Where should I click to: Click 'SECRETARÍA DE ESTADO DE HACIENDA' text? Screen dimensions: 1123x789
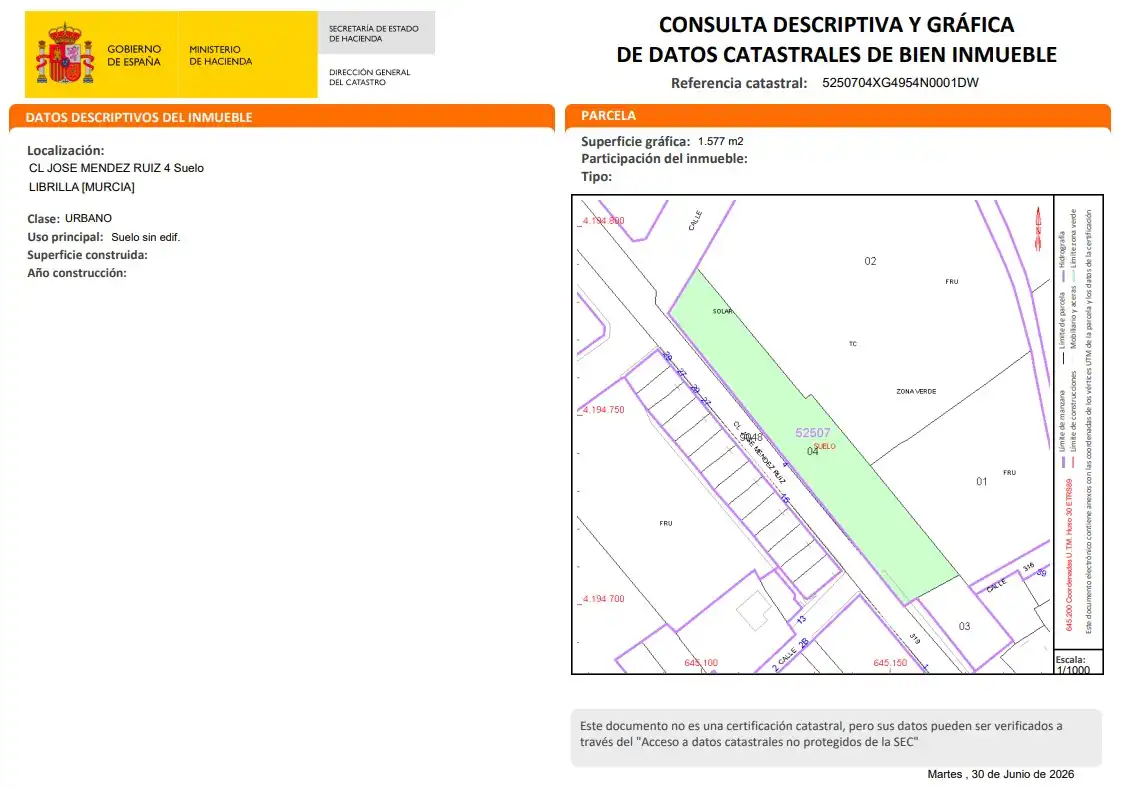[x=374, y=34]
